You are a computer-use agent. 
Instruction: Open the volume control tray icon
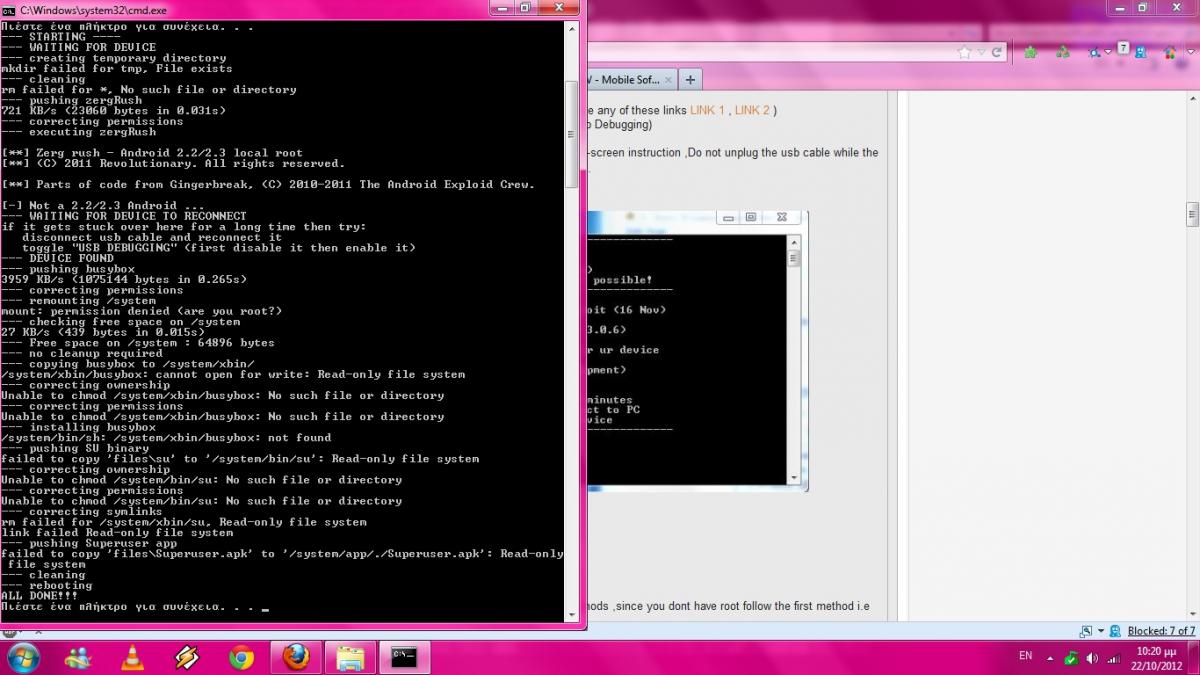(x=1091, y=659)
